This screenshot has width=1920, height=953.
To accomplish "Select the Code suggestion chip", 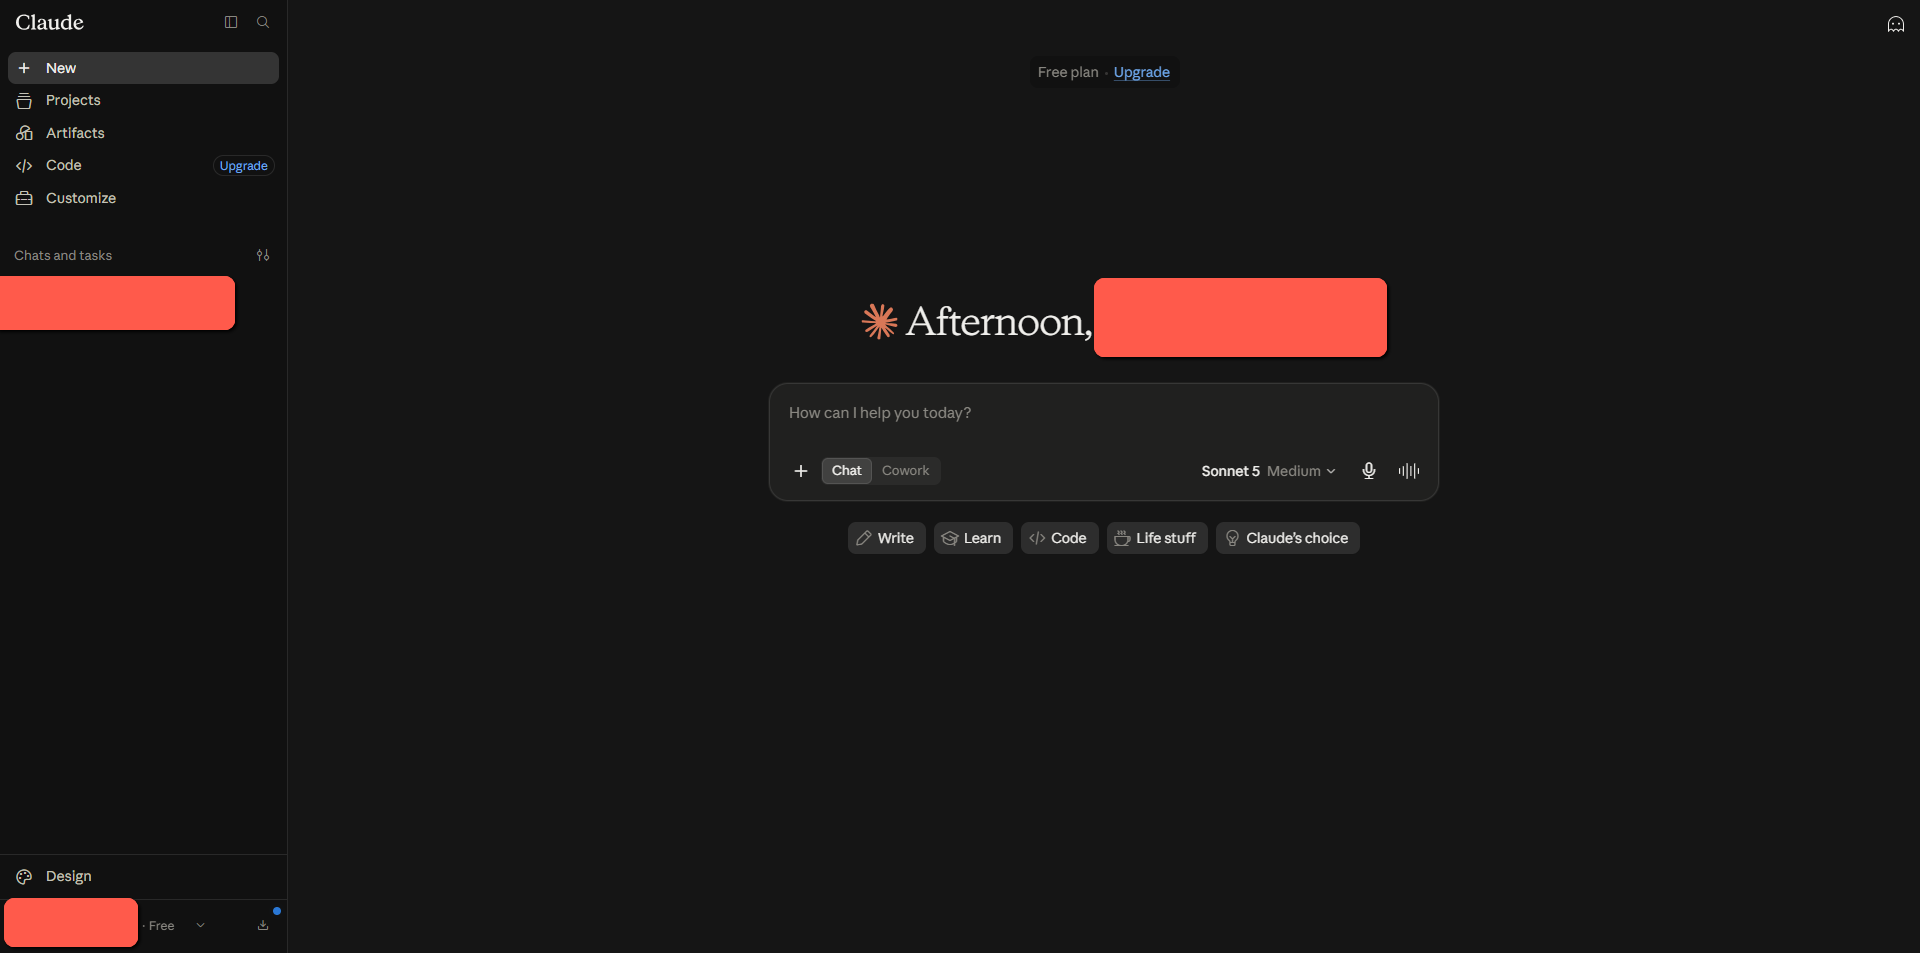I will [x=1060, y=538].
